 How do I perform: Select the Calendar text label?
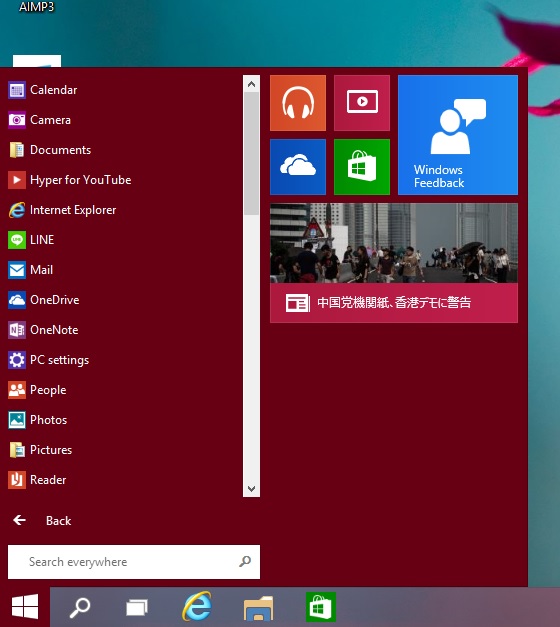(54, 90)
